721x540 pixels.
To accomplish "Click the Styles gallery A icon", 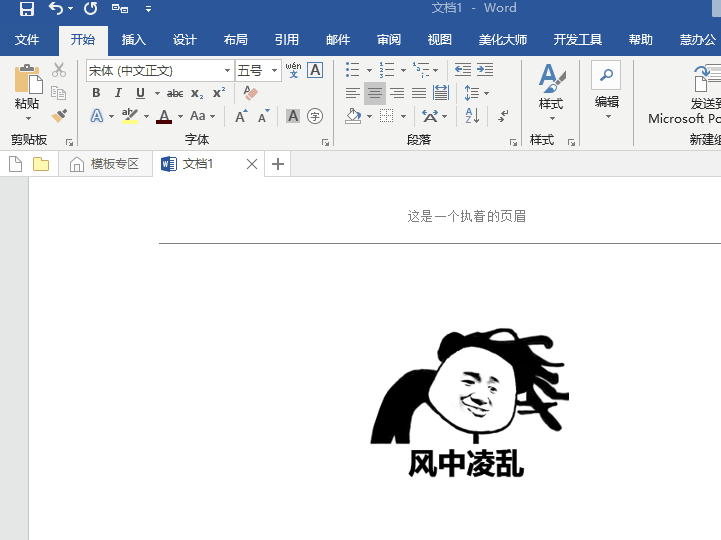I will coord(551,78).
